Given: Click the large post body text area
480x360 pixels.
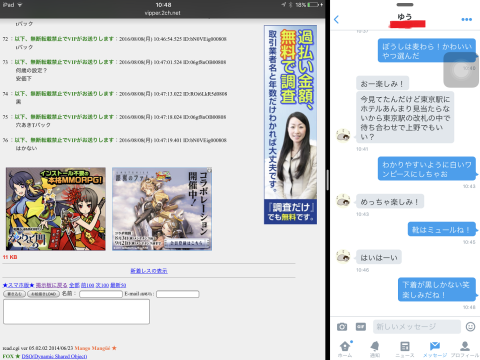Looking at the screenshot, I should coord(76,312).
